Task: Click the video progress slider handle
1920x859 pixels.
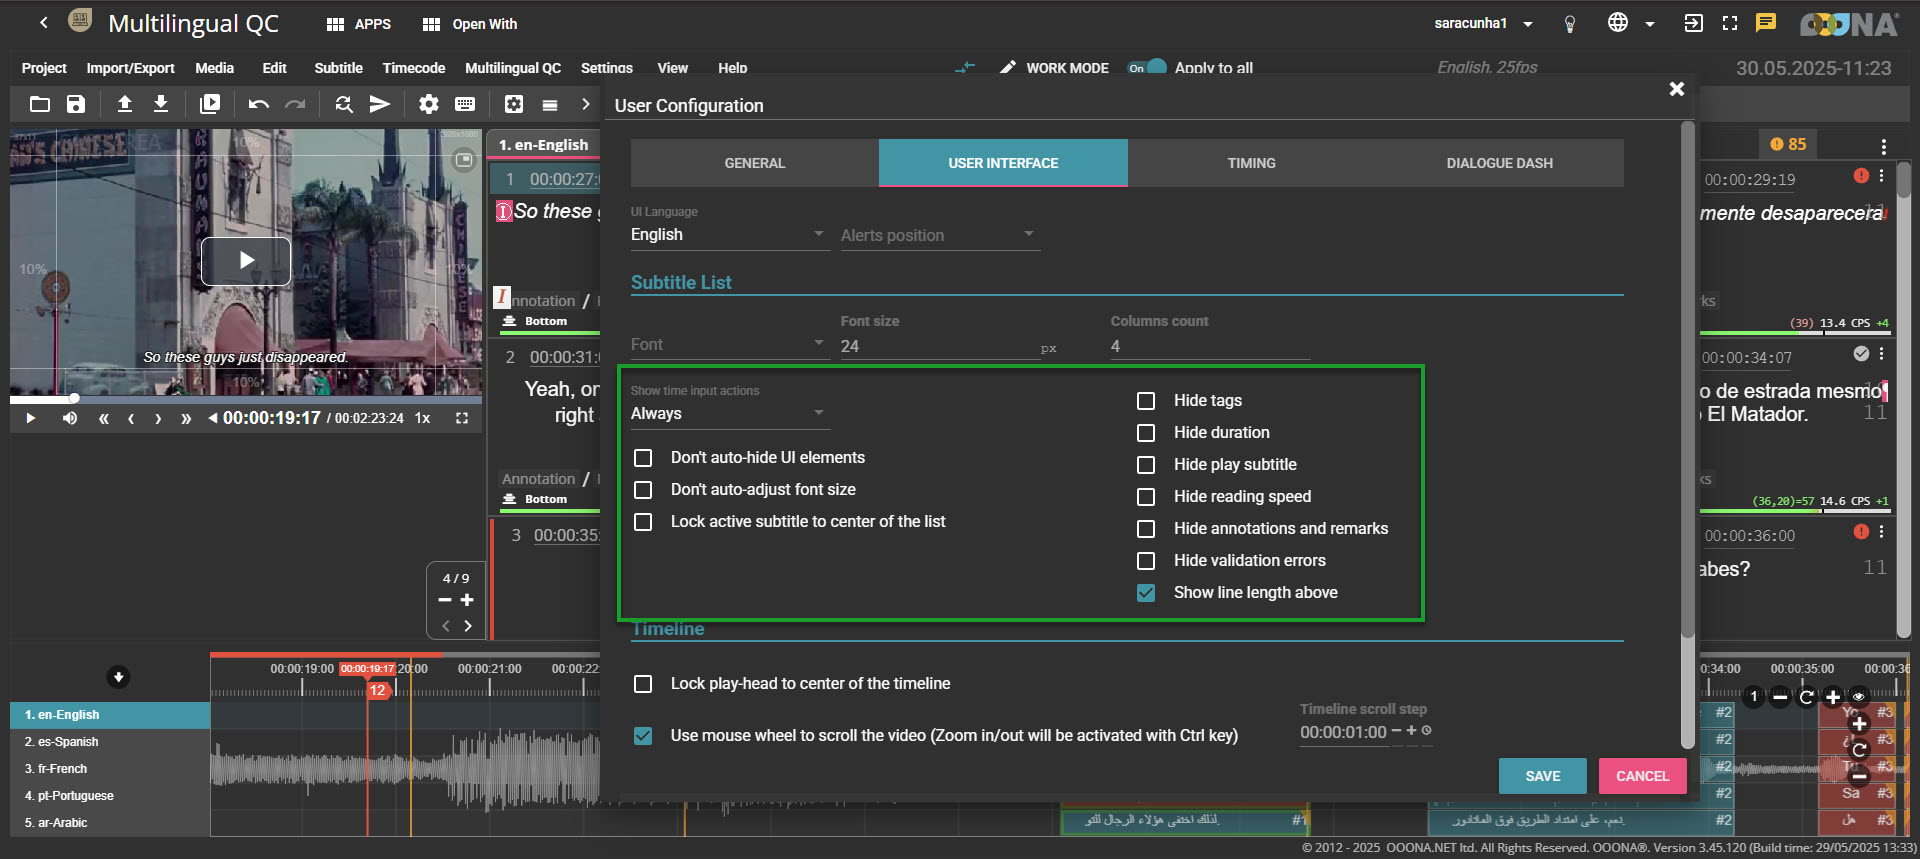Action: pos(74,398)
